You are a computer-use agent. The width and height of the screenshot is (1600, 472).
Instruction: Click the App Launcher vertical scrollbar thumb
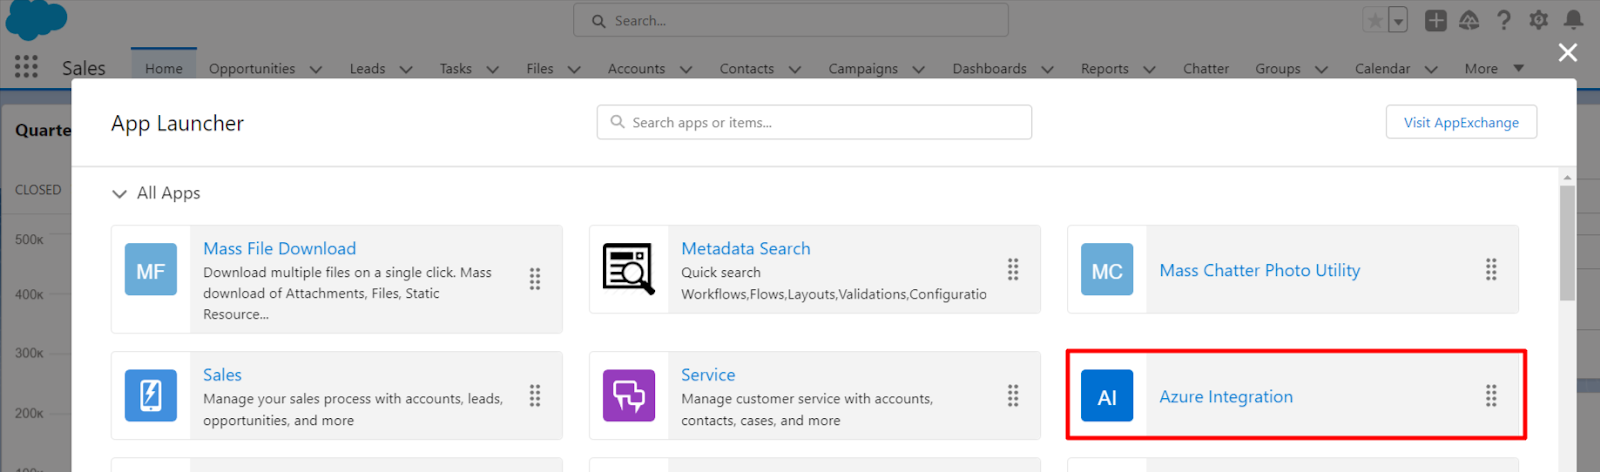(1567, 243)
